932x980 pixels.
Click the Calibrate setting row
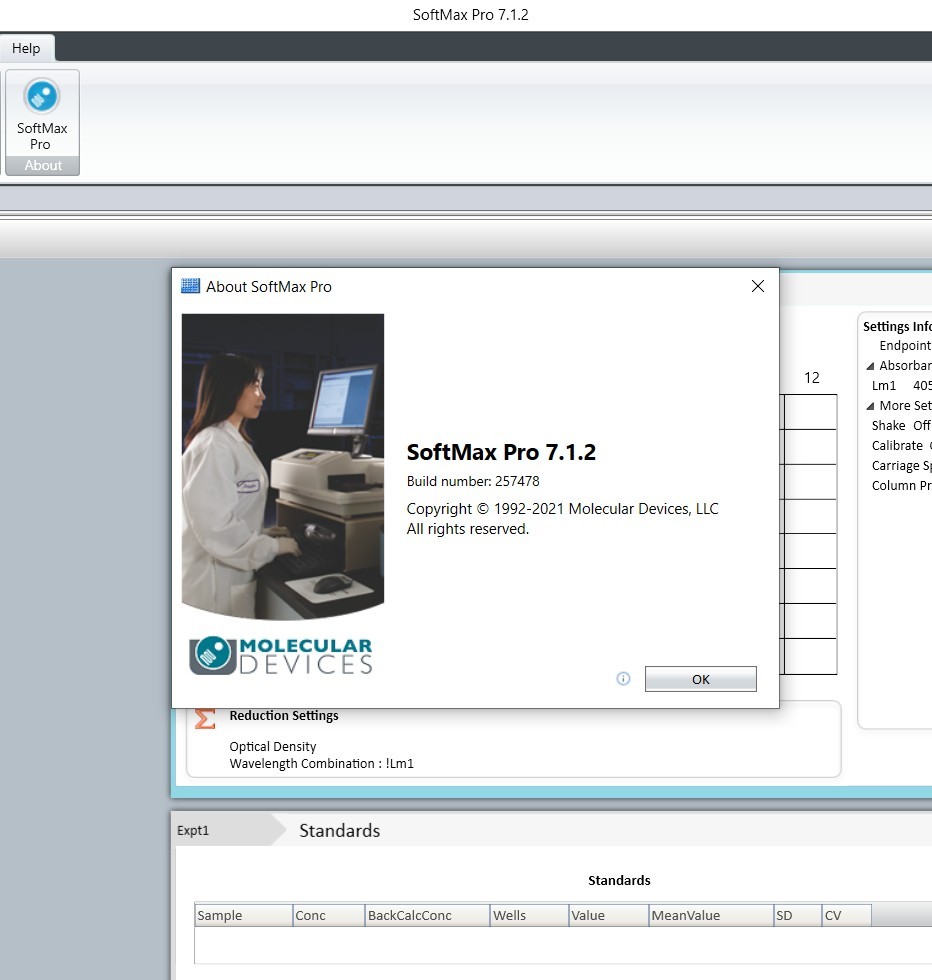click(901, 446)
